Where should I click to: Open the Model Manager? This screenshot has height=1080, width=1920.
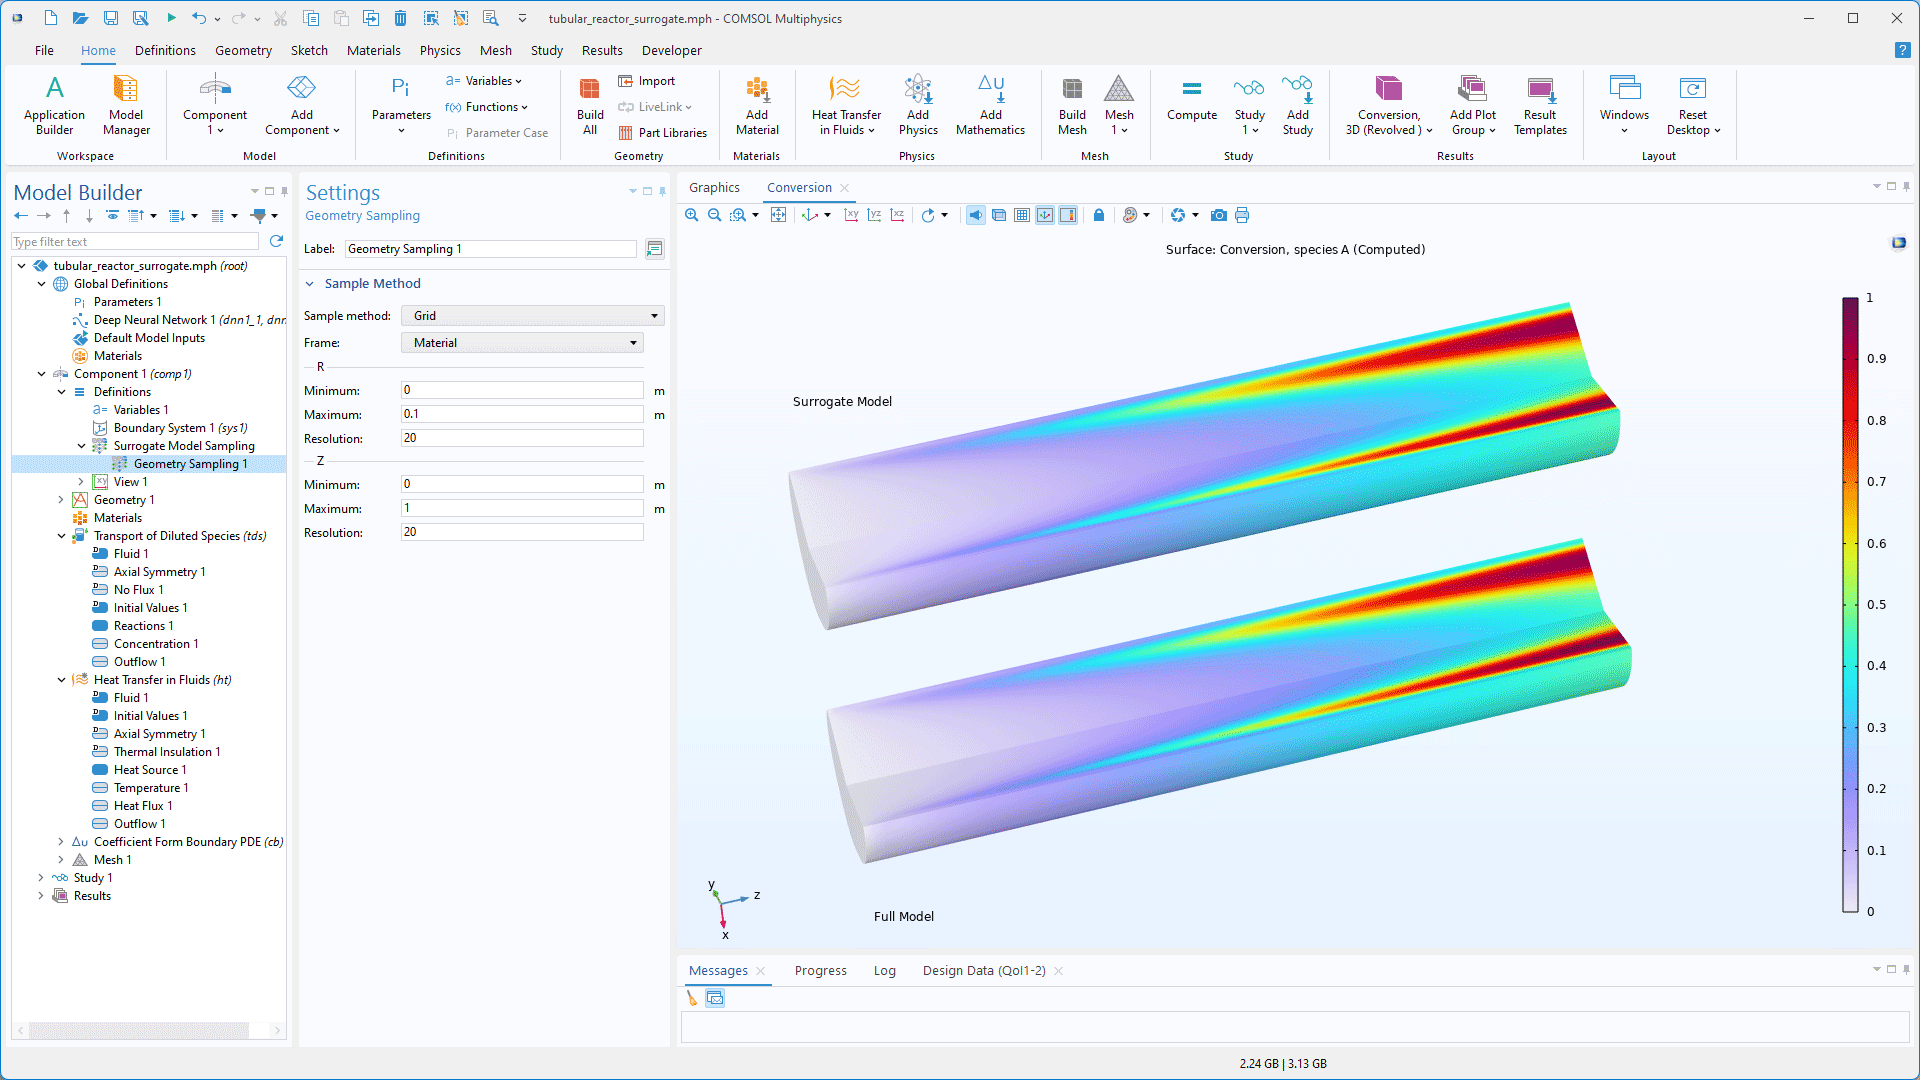tap(126, 105)
